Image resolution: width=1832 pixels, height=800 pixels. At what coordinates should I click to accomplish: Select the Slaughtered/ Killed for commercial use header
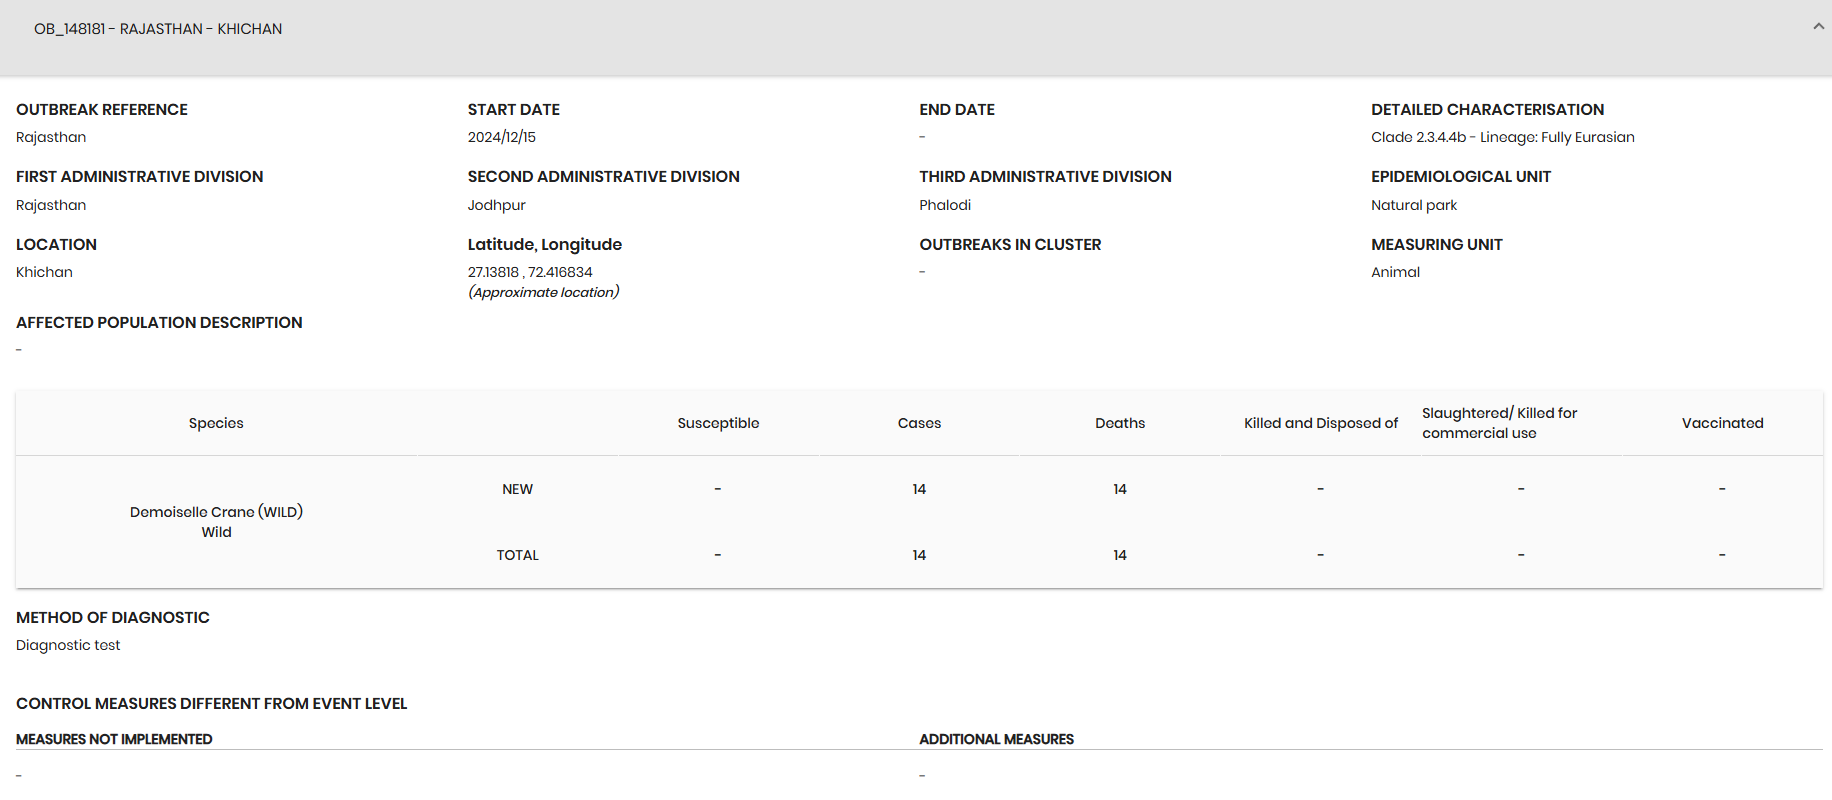point(1499,423)
